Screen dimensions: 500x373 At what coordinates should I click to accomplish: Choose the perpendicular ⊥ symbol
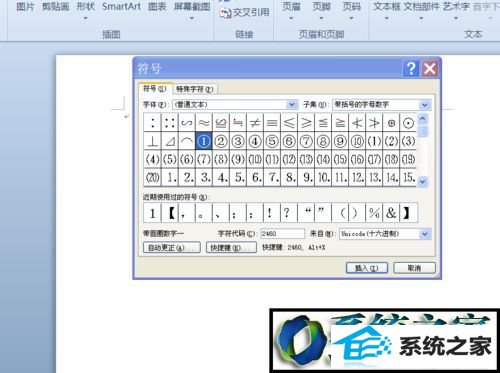click(x=153, y=141)
